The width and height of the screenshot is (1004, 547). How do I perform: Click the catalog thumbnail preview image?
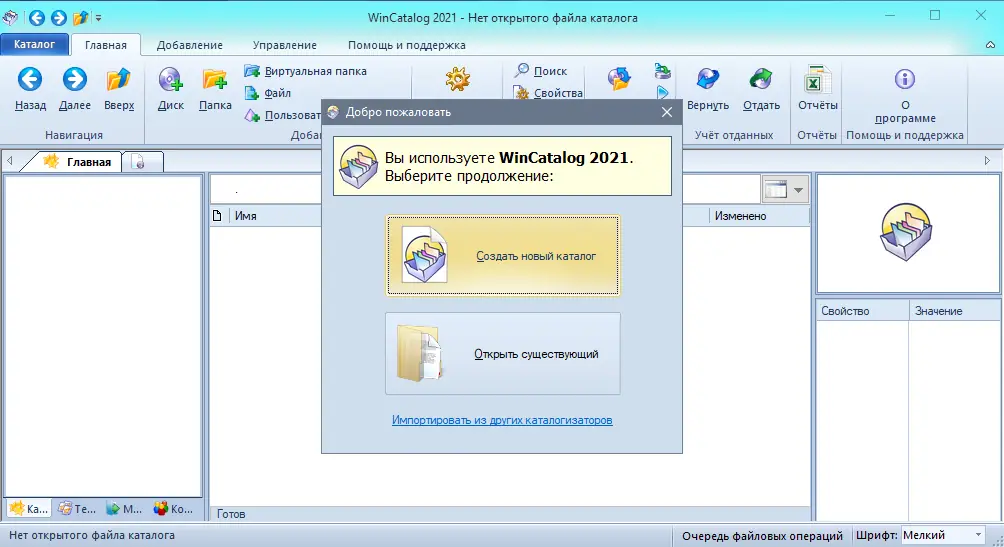(x=905, y=232)
